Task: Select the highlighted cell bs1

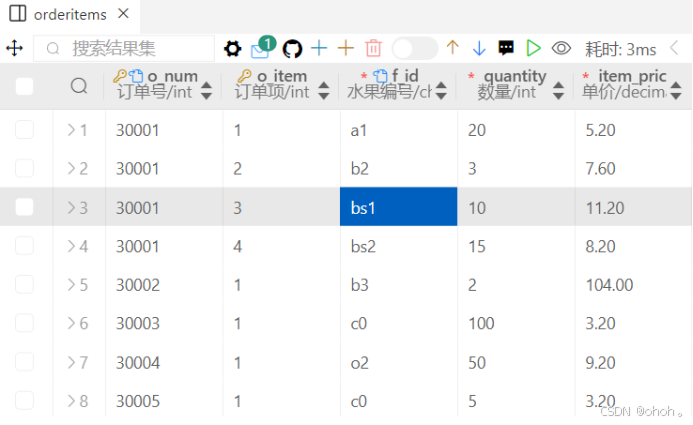Action: (399, 207)
